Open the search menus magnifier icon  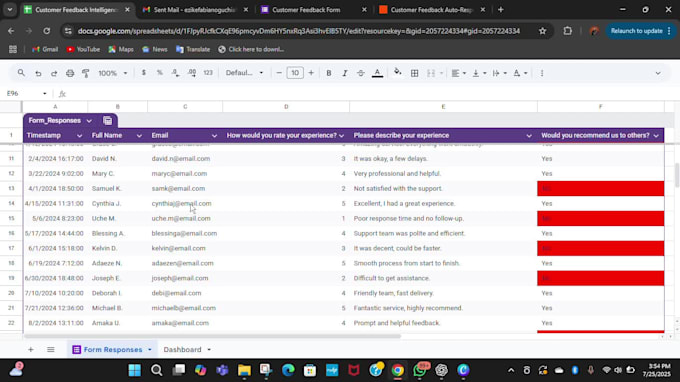tap(21, 73)
